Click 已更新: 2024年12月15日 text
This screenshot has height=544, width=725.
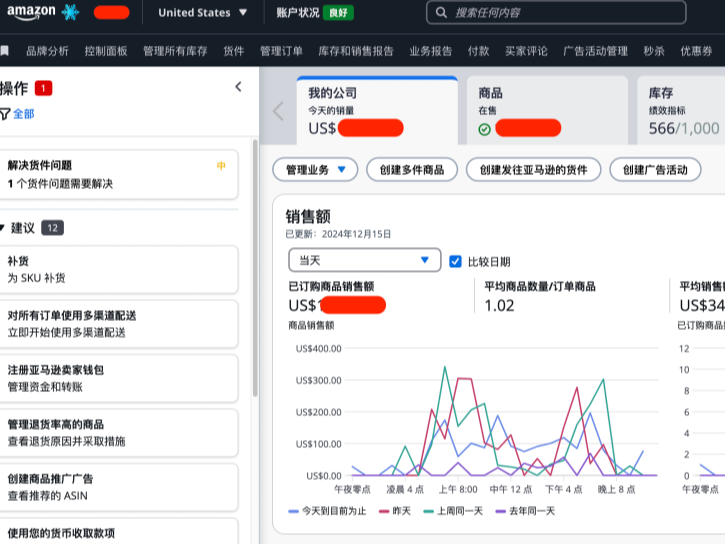point(338,234)
